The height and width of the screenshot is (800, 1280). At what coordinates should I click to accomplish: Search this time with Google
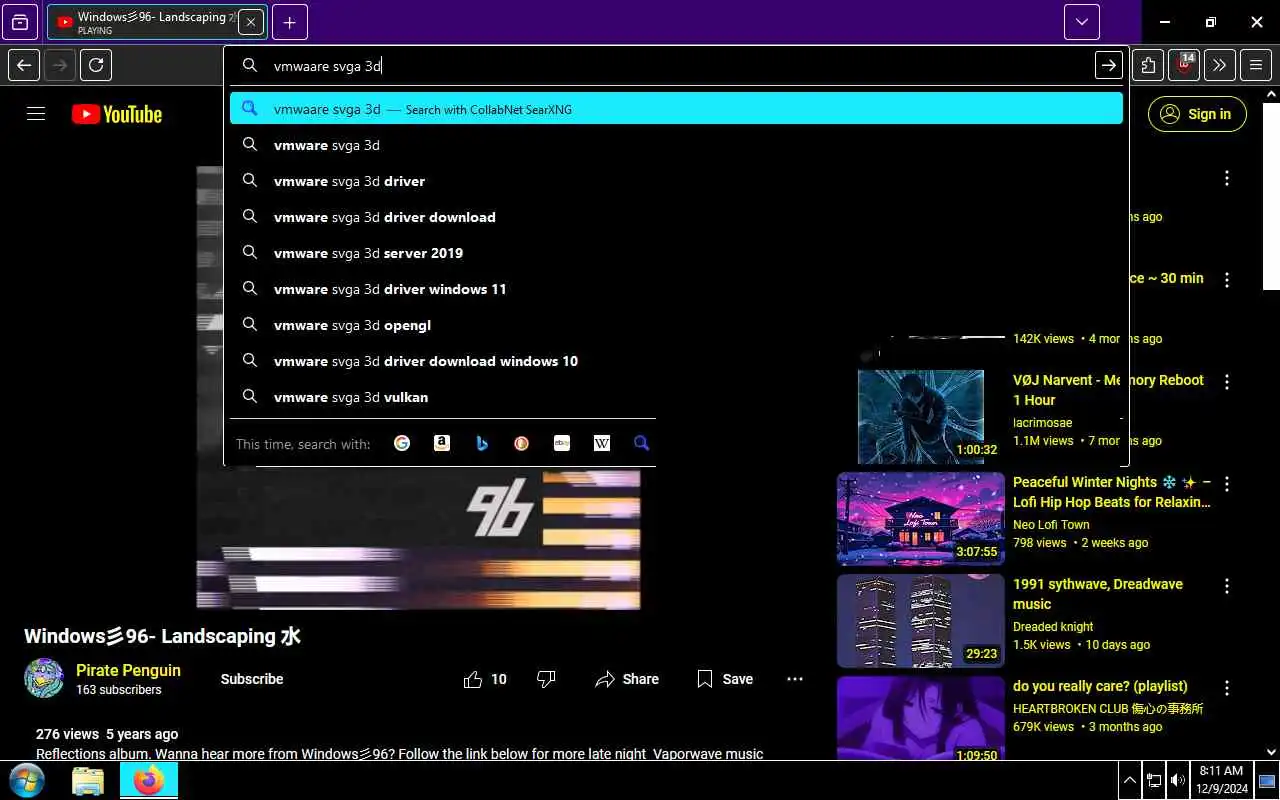[402, 443]
